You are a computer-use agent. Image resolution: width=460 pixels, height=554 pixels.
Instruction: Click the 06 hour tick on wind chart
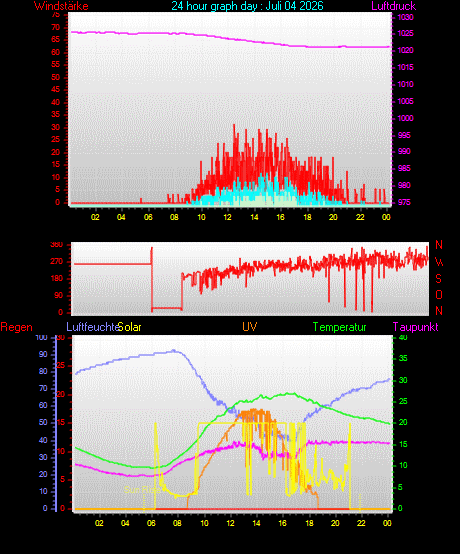(x=148, y=217)
